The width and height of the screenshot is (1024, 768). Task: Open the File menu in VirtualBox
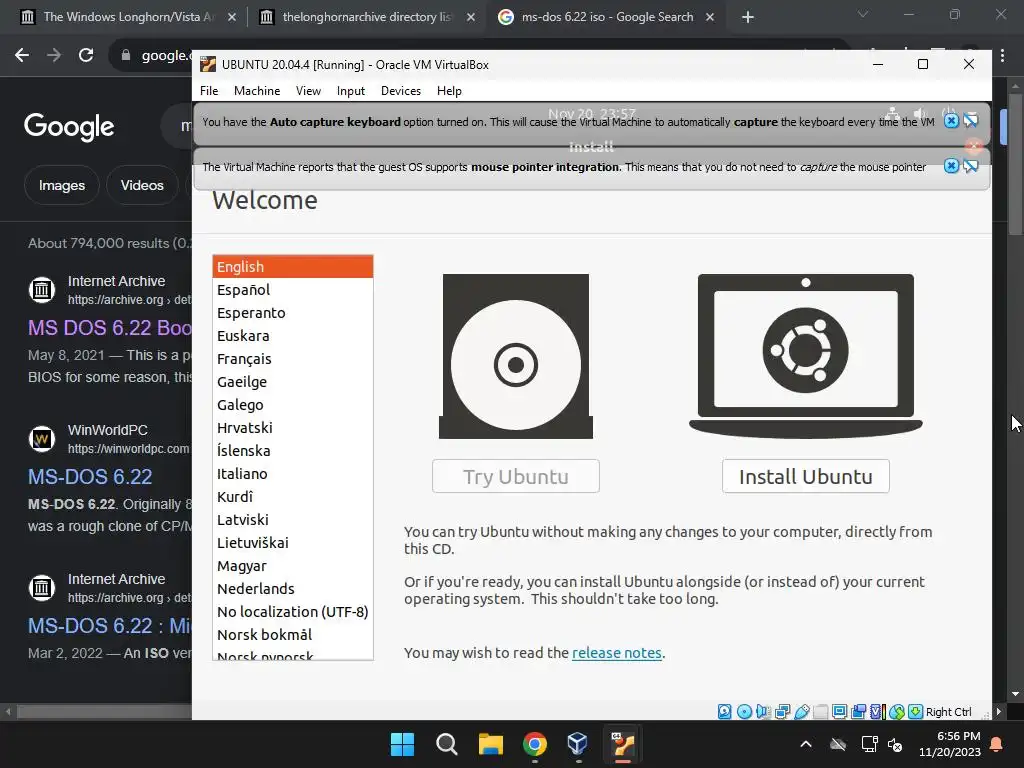pos(209,91)
